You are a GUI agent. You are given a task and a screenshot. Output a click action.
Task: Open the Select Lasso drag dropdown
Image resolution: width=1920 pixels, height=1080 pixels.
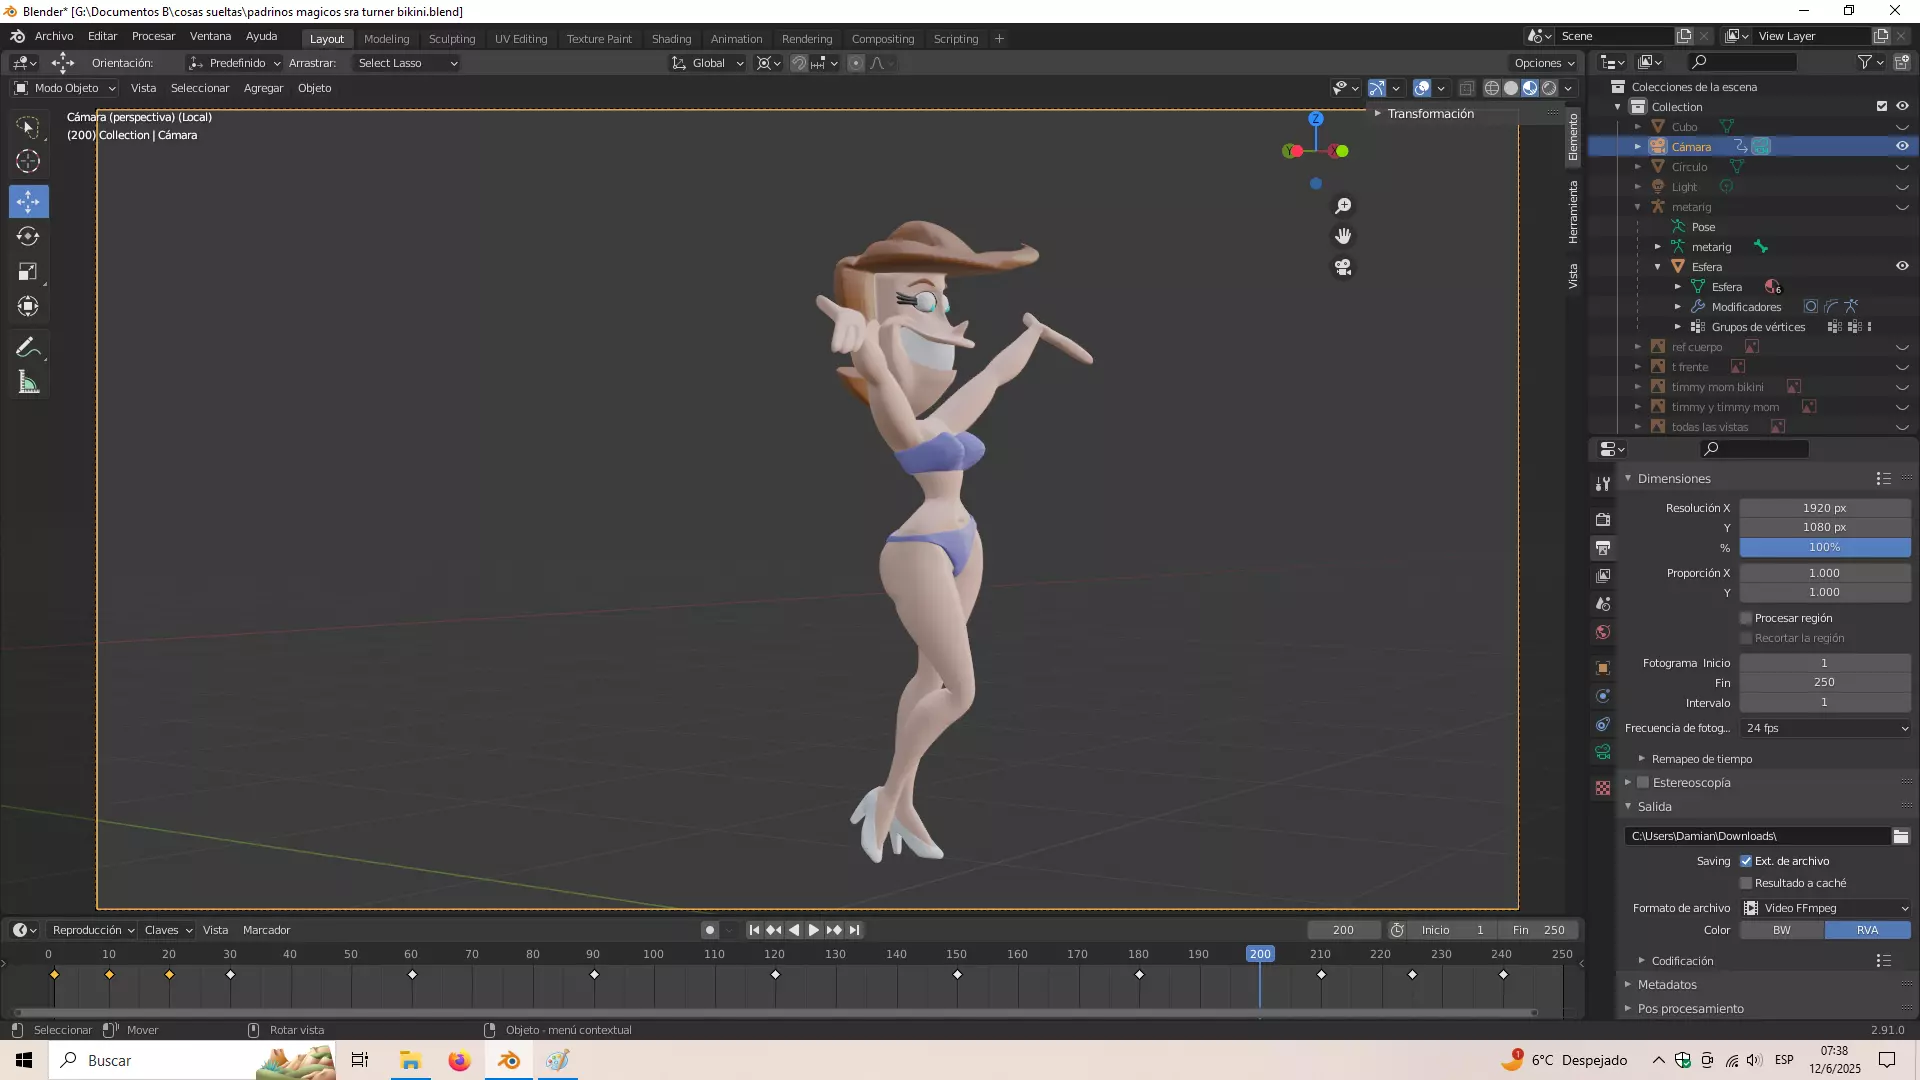407,63
